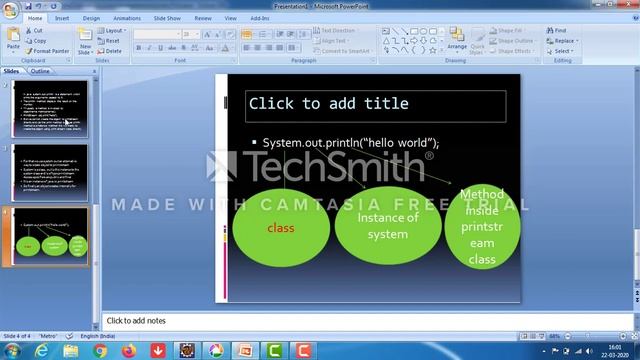Viewport: 640px width, 360px height.
Task: Toggle strikethrough formatting
Action: pyautogui.click(x=172, y=48)
